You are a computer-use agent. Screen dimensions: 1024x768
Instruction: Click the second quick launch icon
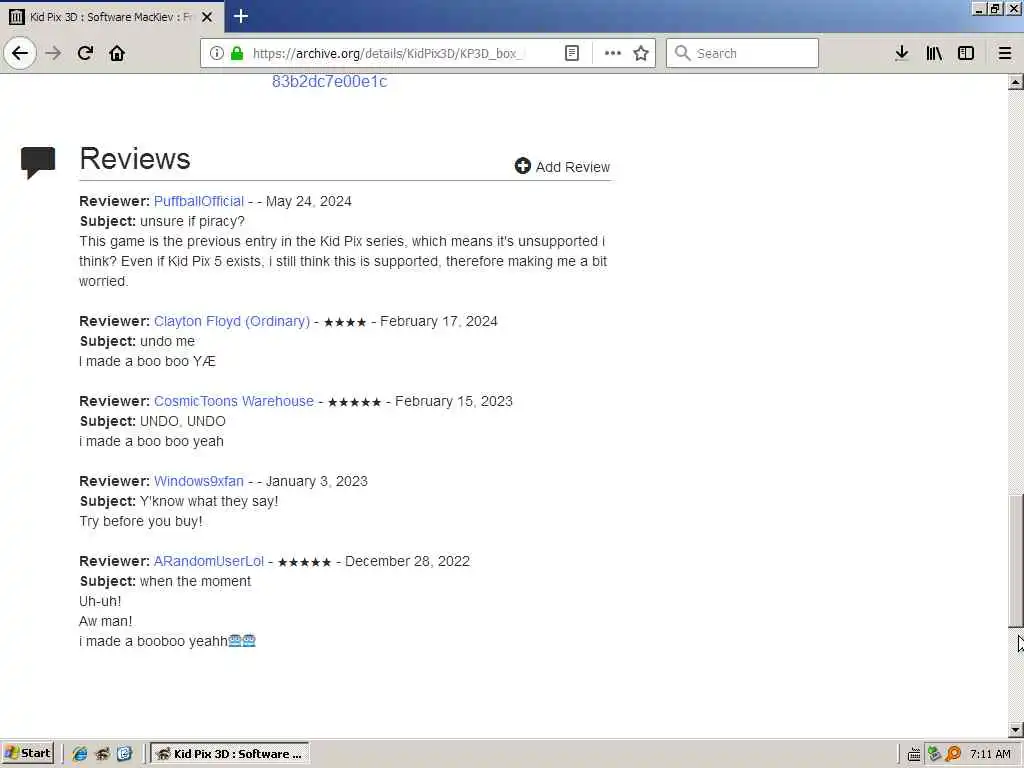pos(102,754)
